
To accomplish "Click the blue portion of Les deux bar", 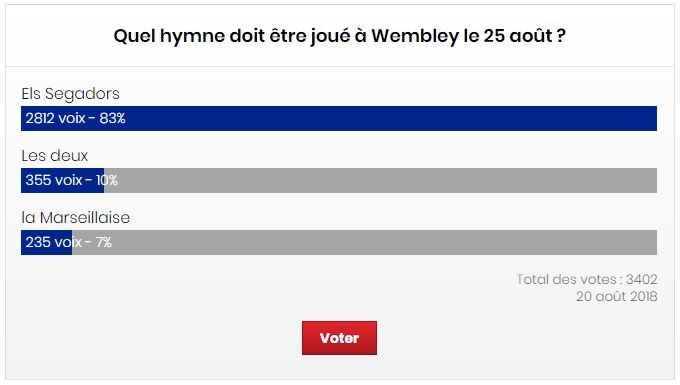I will point(62,180).
